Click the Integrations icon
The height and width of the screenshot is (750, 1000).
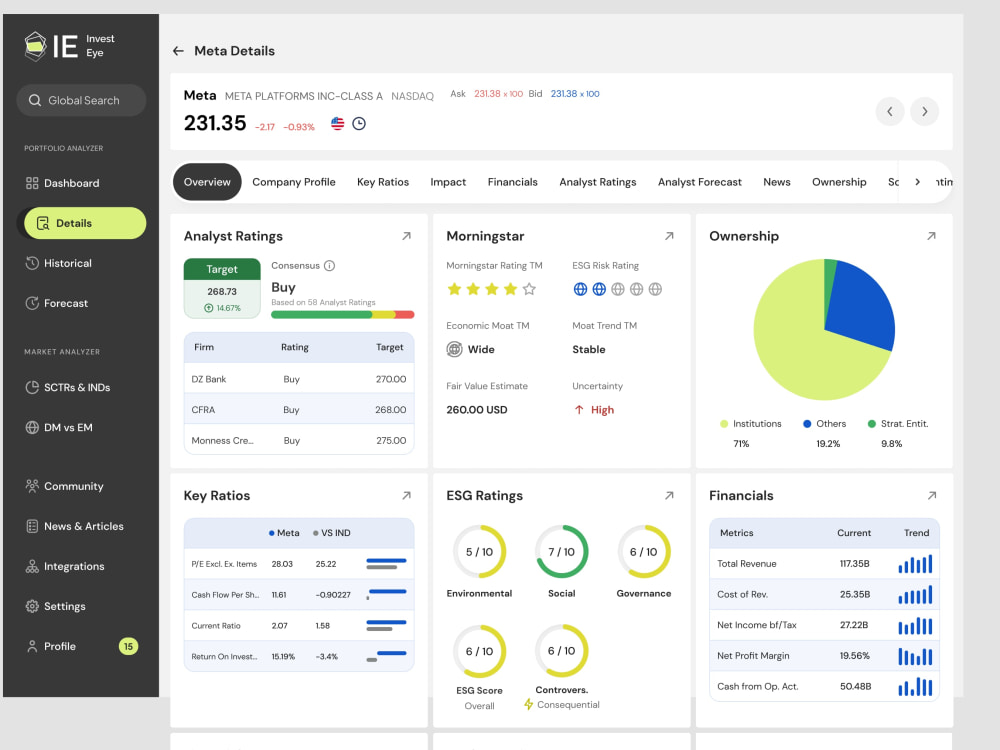pos(32,566)
